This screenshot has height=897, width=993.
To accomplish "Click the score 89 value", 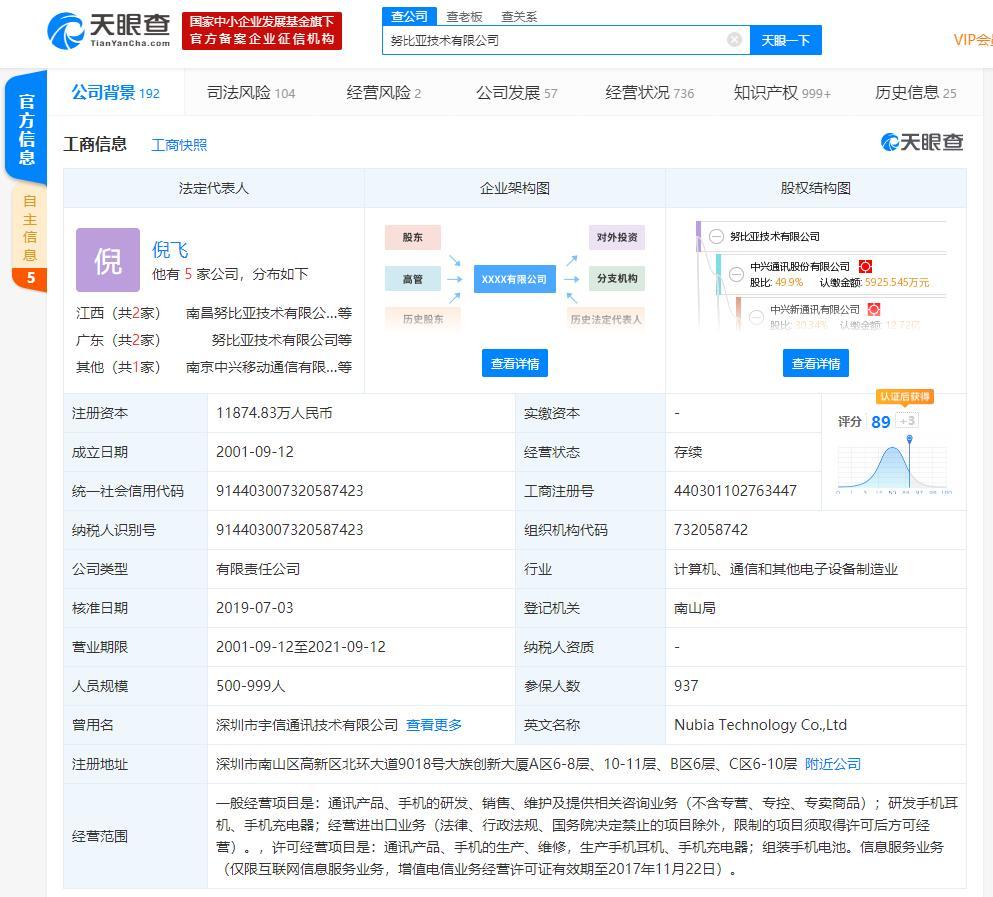I will coord(880,422).
